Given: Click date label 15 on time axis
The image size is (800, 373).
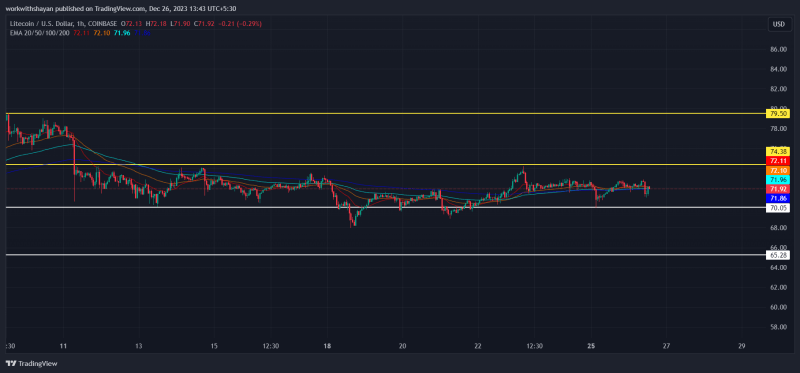Looking at the screenshot, I should [x=214, y=346].
